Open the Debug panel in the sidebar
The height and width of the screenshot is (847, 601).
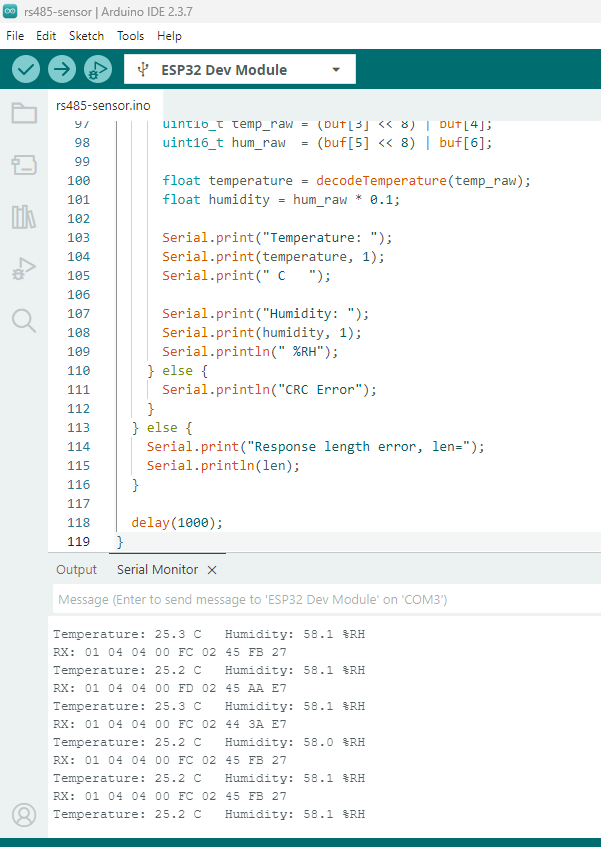pyautogui.click(x=24, y=268)
